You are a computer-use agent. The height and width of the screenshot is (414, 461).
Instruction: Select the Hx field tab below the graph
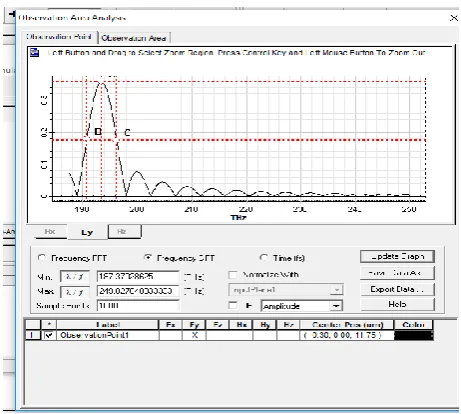pos(50,232)
